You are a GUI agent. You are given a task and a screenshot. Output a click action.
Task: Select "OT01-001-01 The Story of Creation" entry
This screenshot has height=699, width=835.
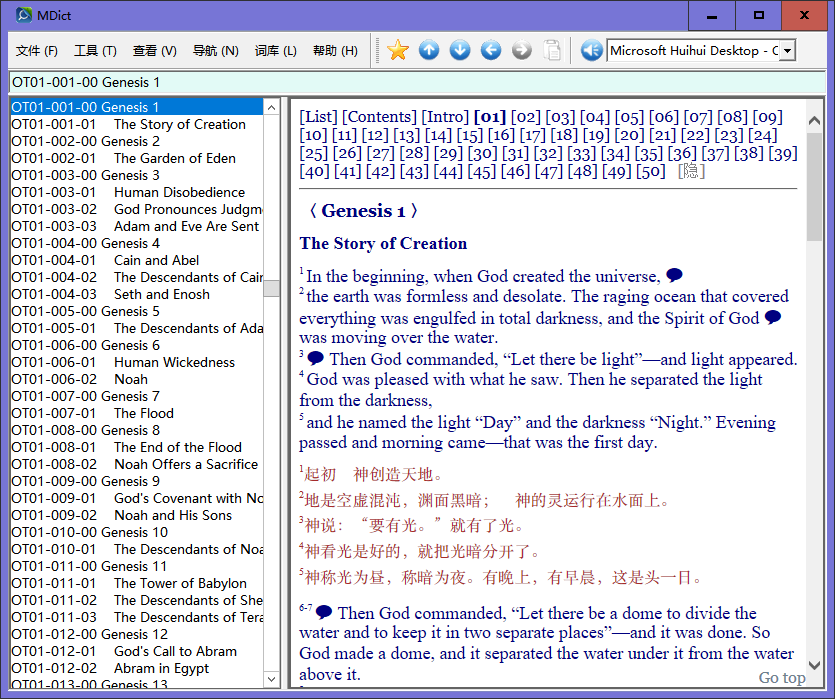pos(137,124)
